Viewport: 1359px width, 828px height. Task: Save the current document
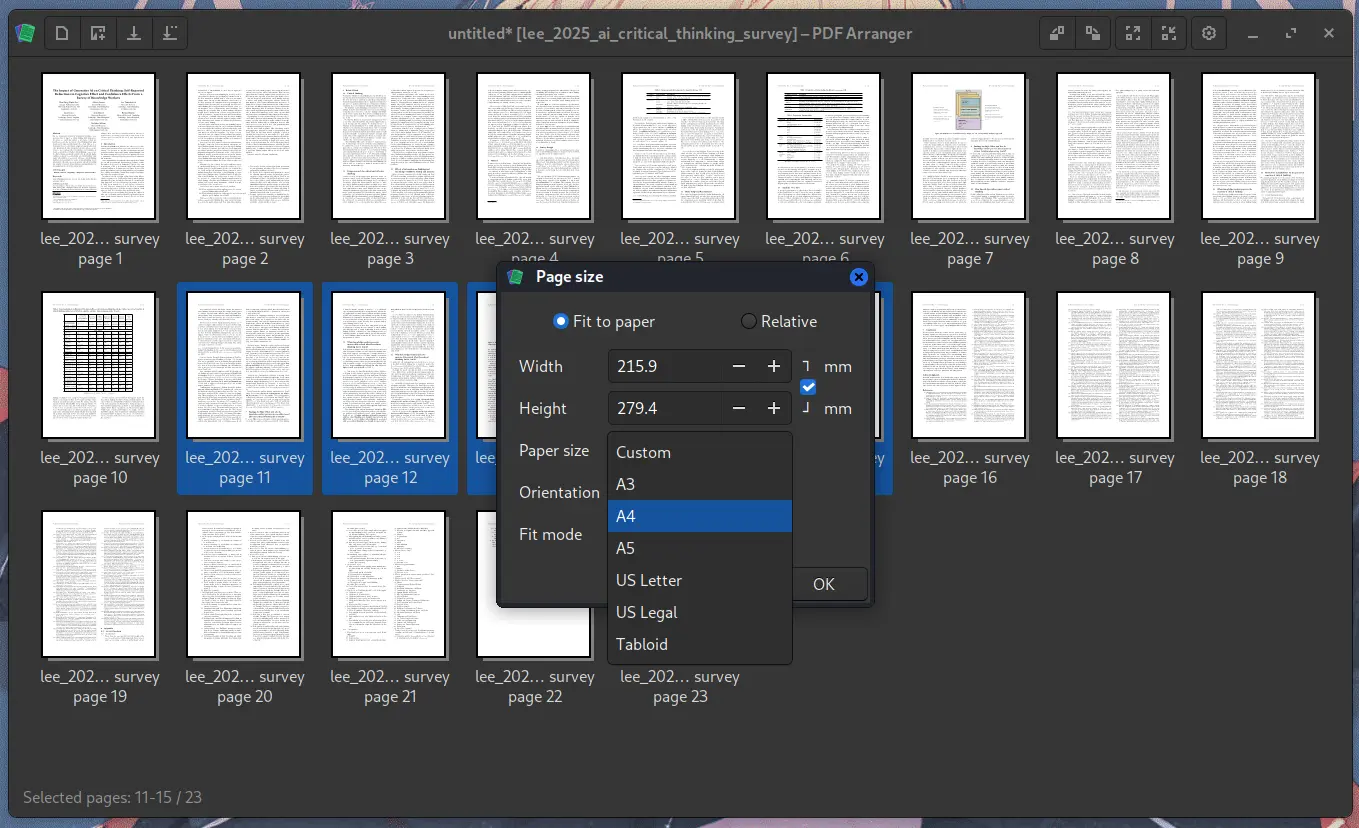point(134,33)
